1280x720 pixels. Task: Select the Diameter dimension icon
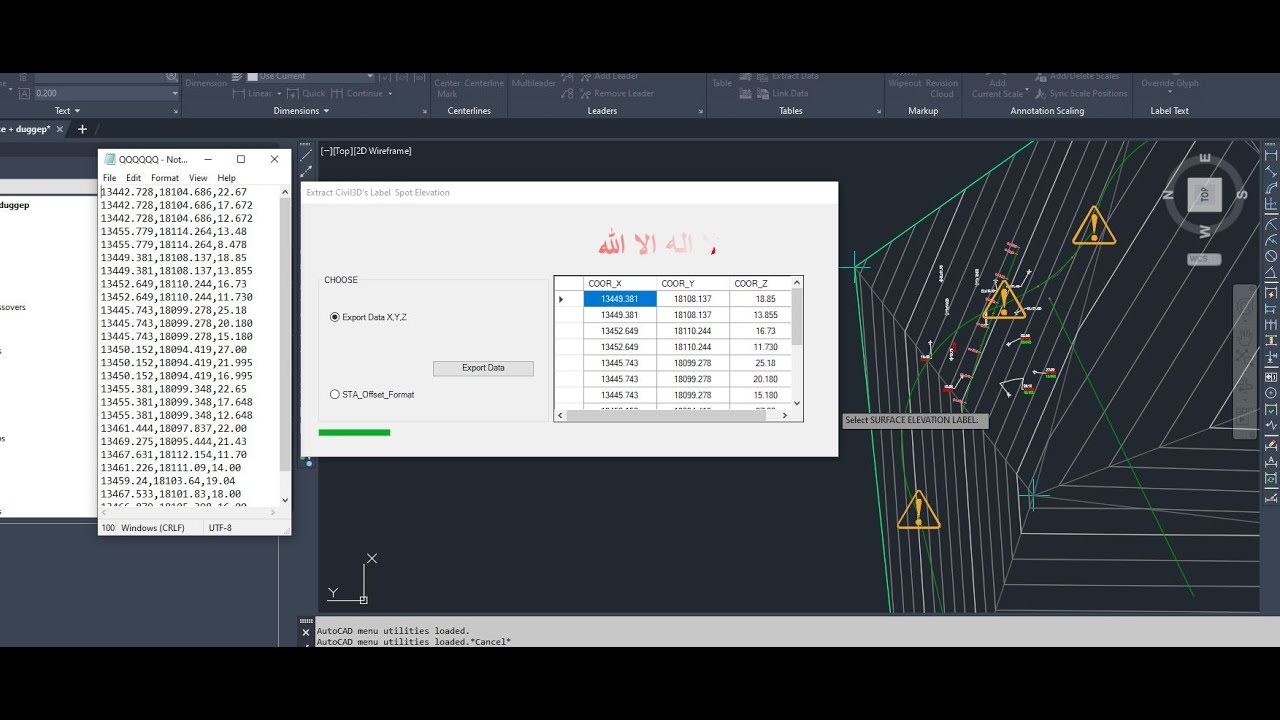click(x=1271, y=256)
